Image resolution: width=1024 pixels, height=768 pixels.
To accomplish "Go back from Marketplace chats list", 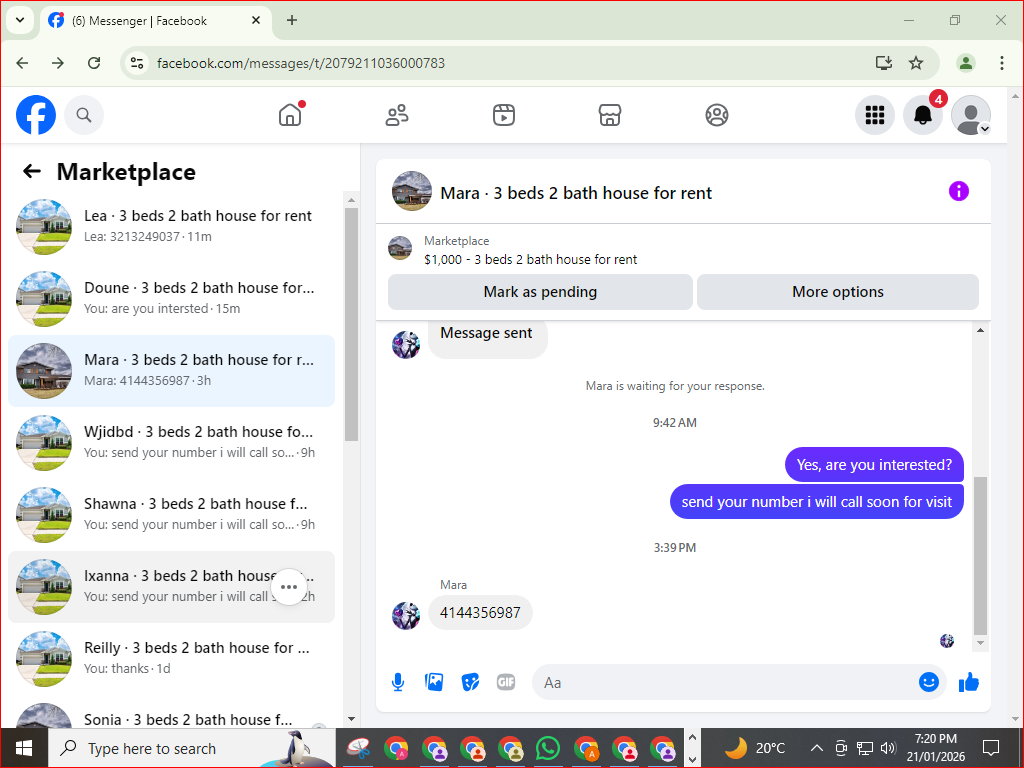I will click(31, 171).
